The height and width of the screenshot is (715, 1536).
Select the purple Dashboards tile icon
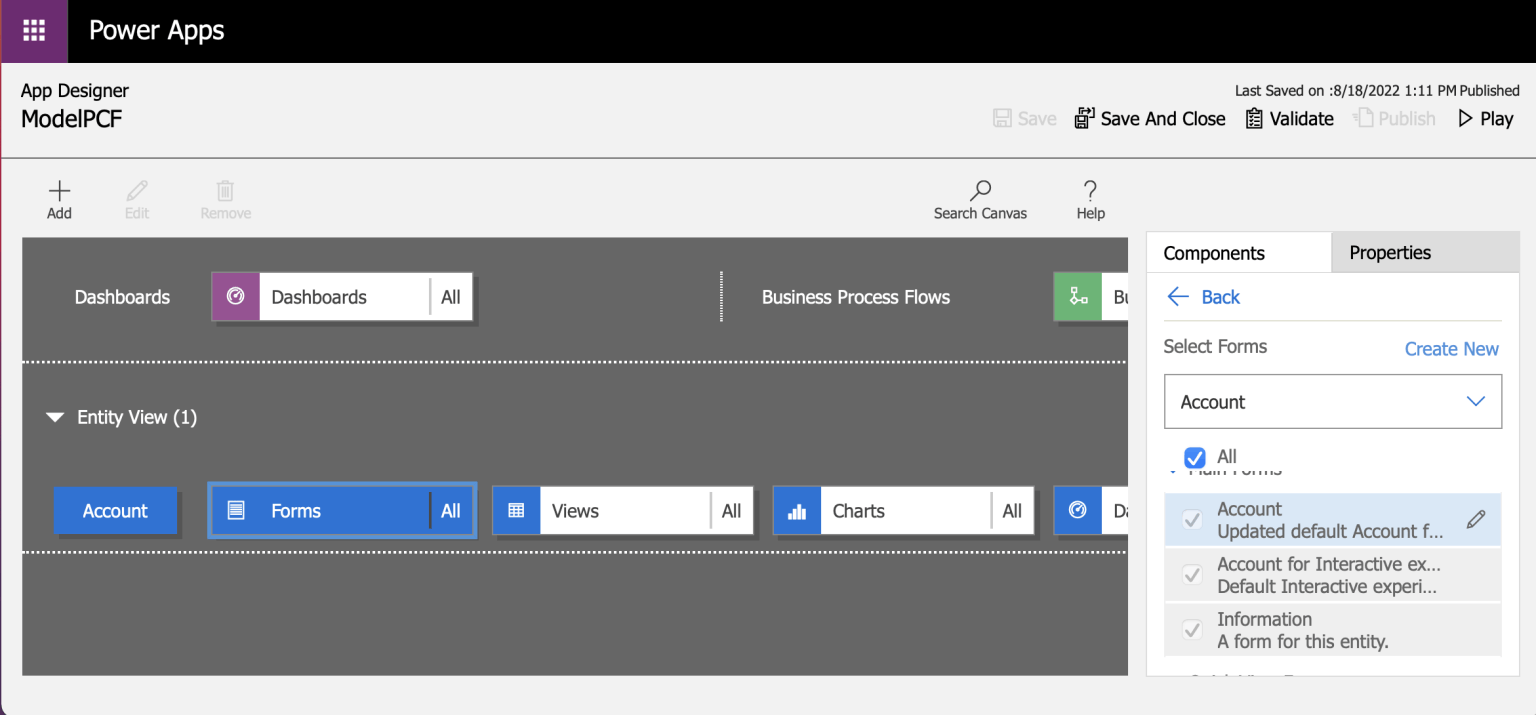(x=236, y=297)
